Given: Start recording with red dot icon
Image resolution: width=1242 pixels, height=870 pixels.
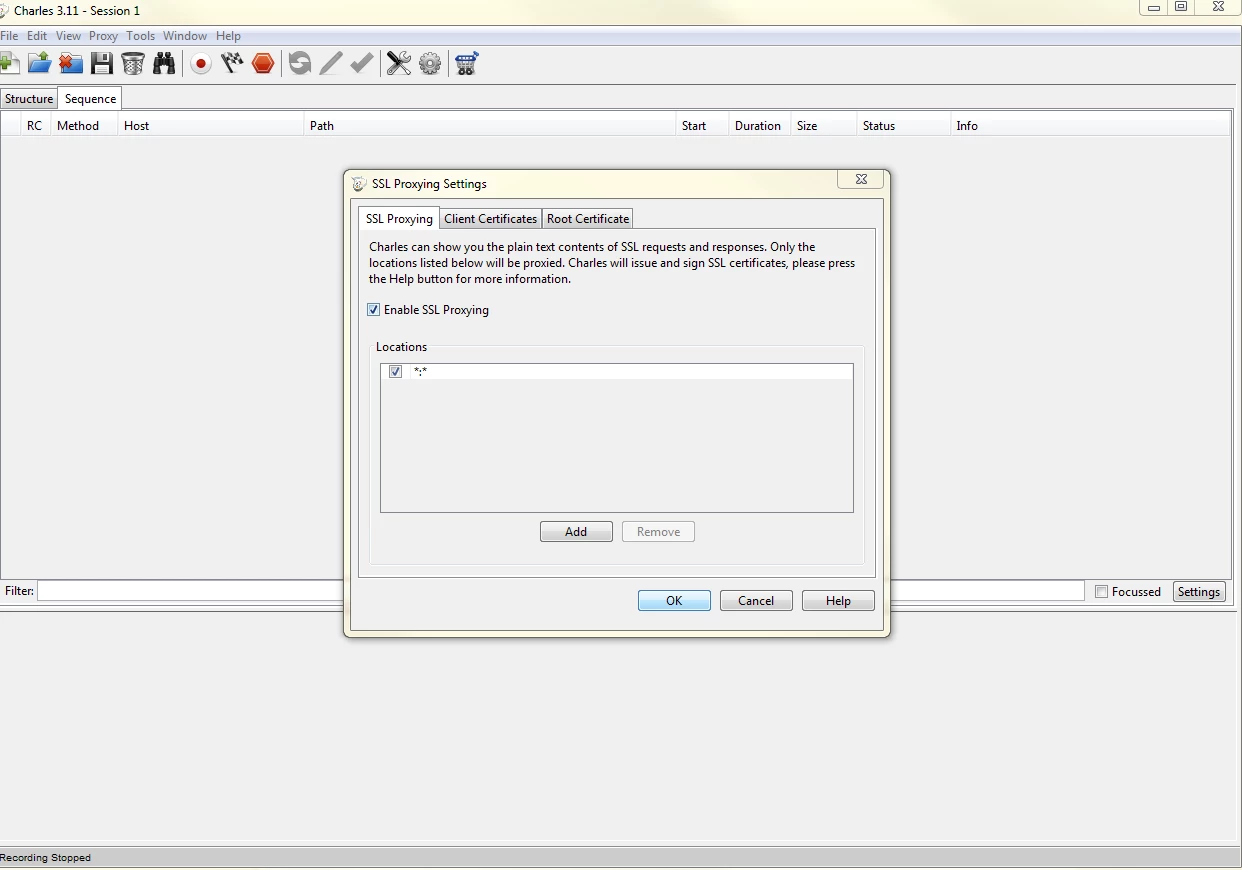Looking at the screenshot, I should (201, 64).
